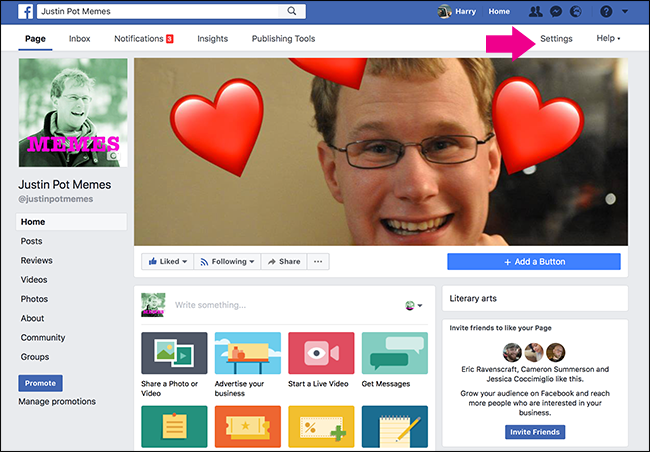The height and width of the screenshot is (452, 650).
Task: Open the Inbox tab
Action: pyautogui.click(x=80, y=39)
